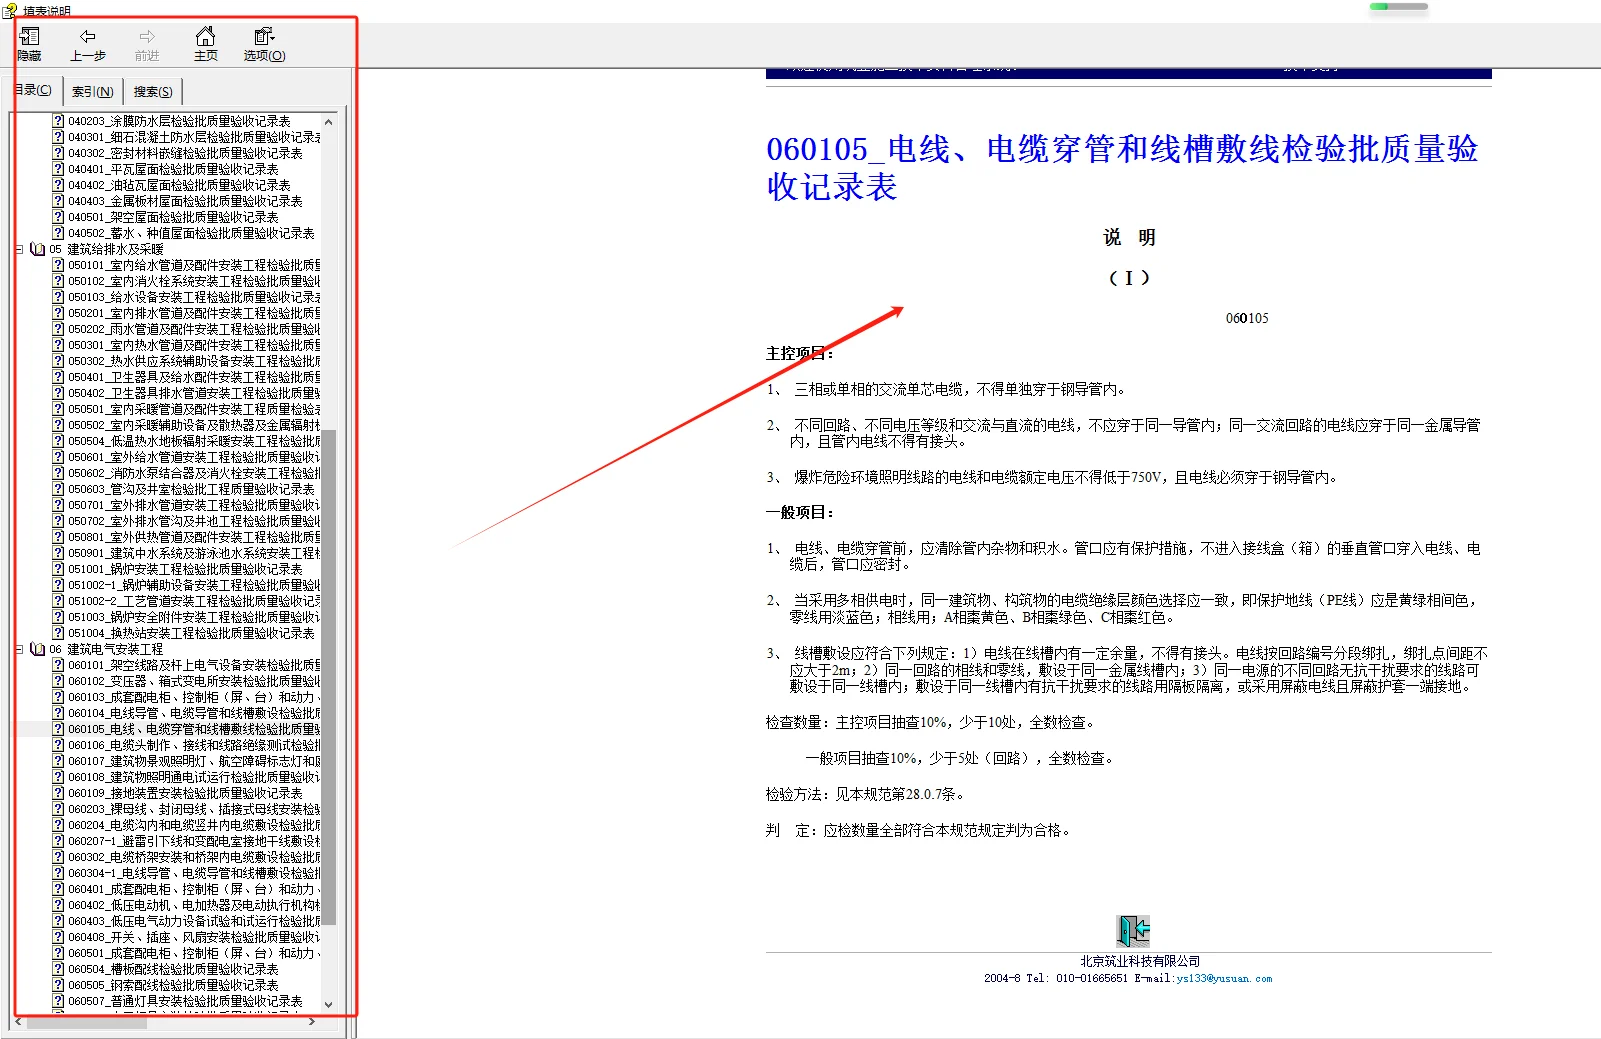This screenshot has height=1039, width=1601.
Task: Click the 填表说明 help icon in title bar
Action: click(8, 10)
